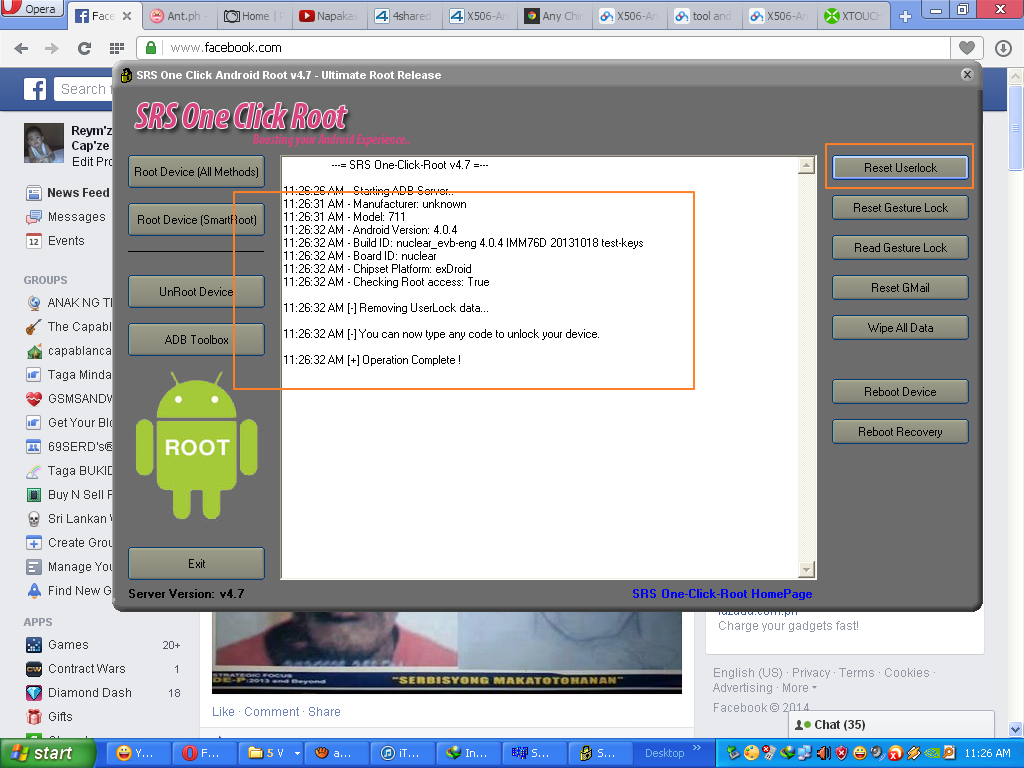Switch to the Napaka YouTube tab
This screenshot has width=1024, height=768.
tap(328, 16)
